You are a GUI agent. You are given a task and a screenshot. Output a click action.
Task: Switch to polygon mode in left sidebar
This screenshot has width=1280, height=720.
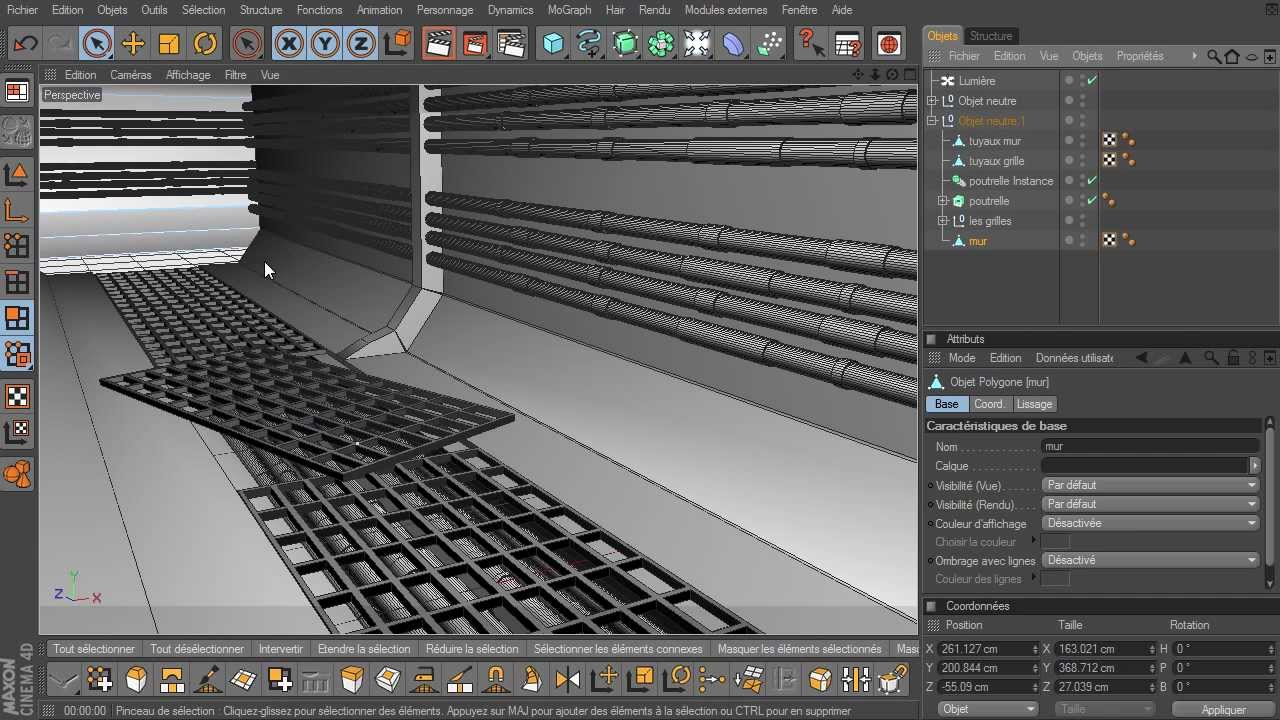pyautogui.click(x=17, y=318)
